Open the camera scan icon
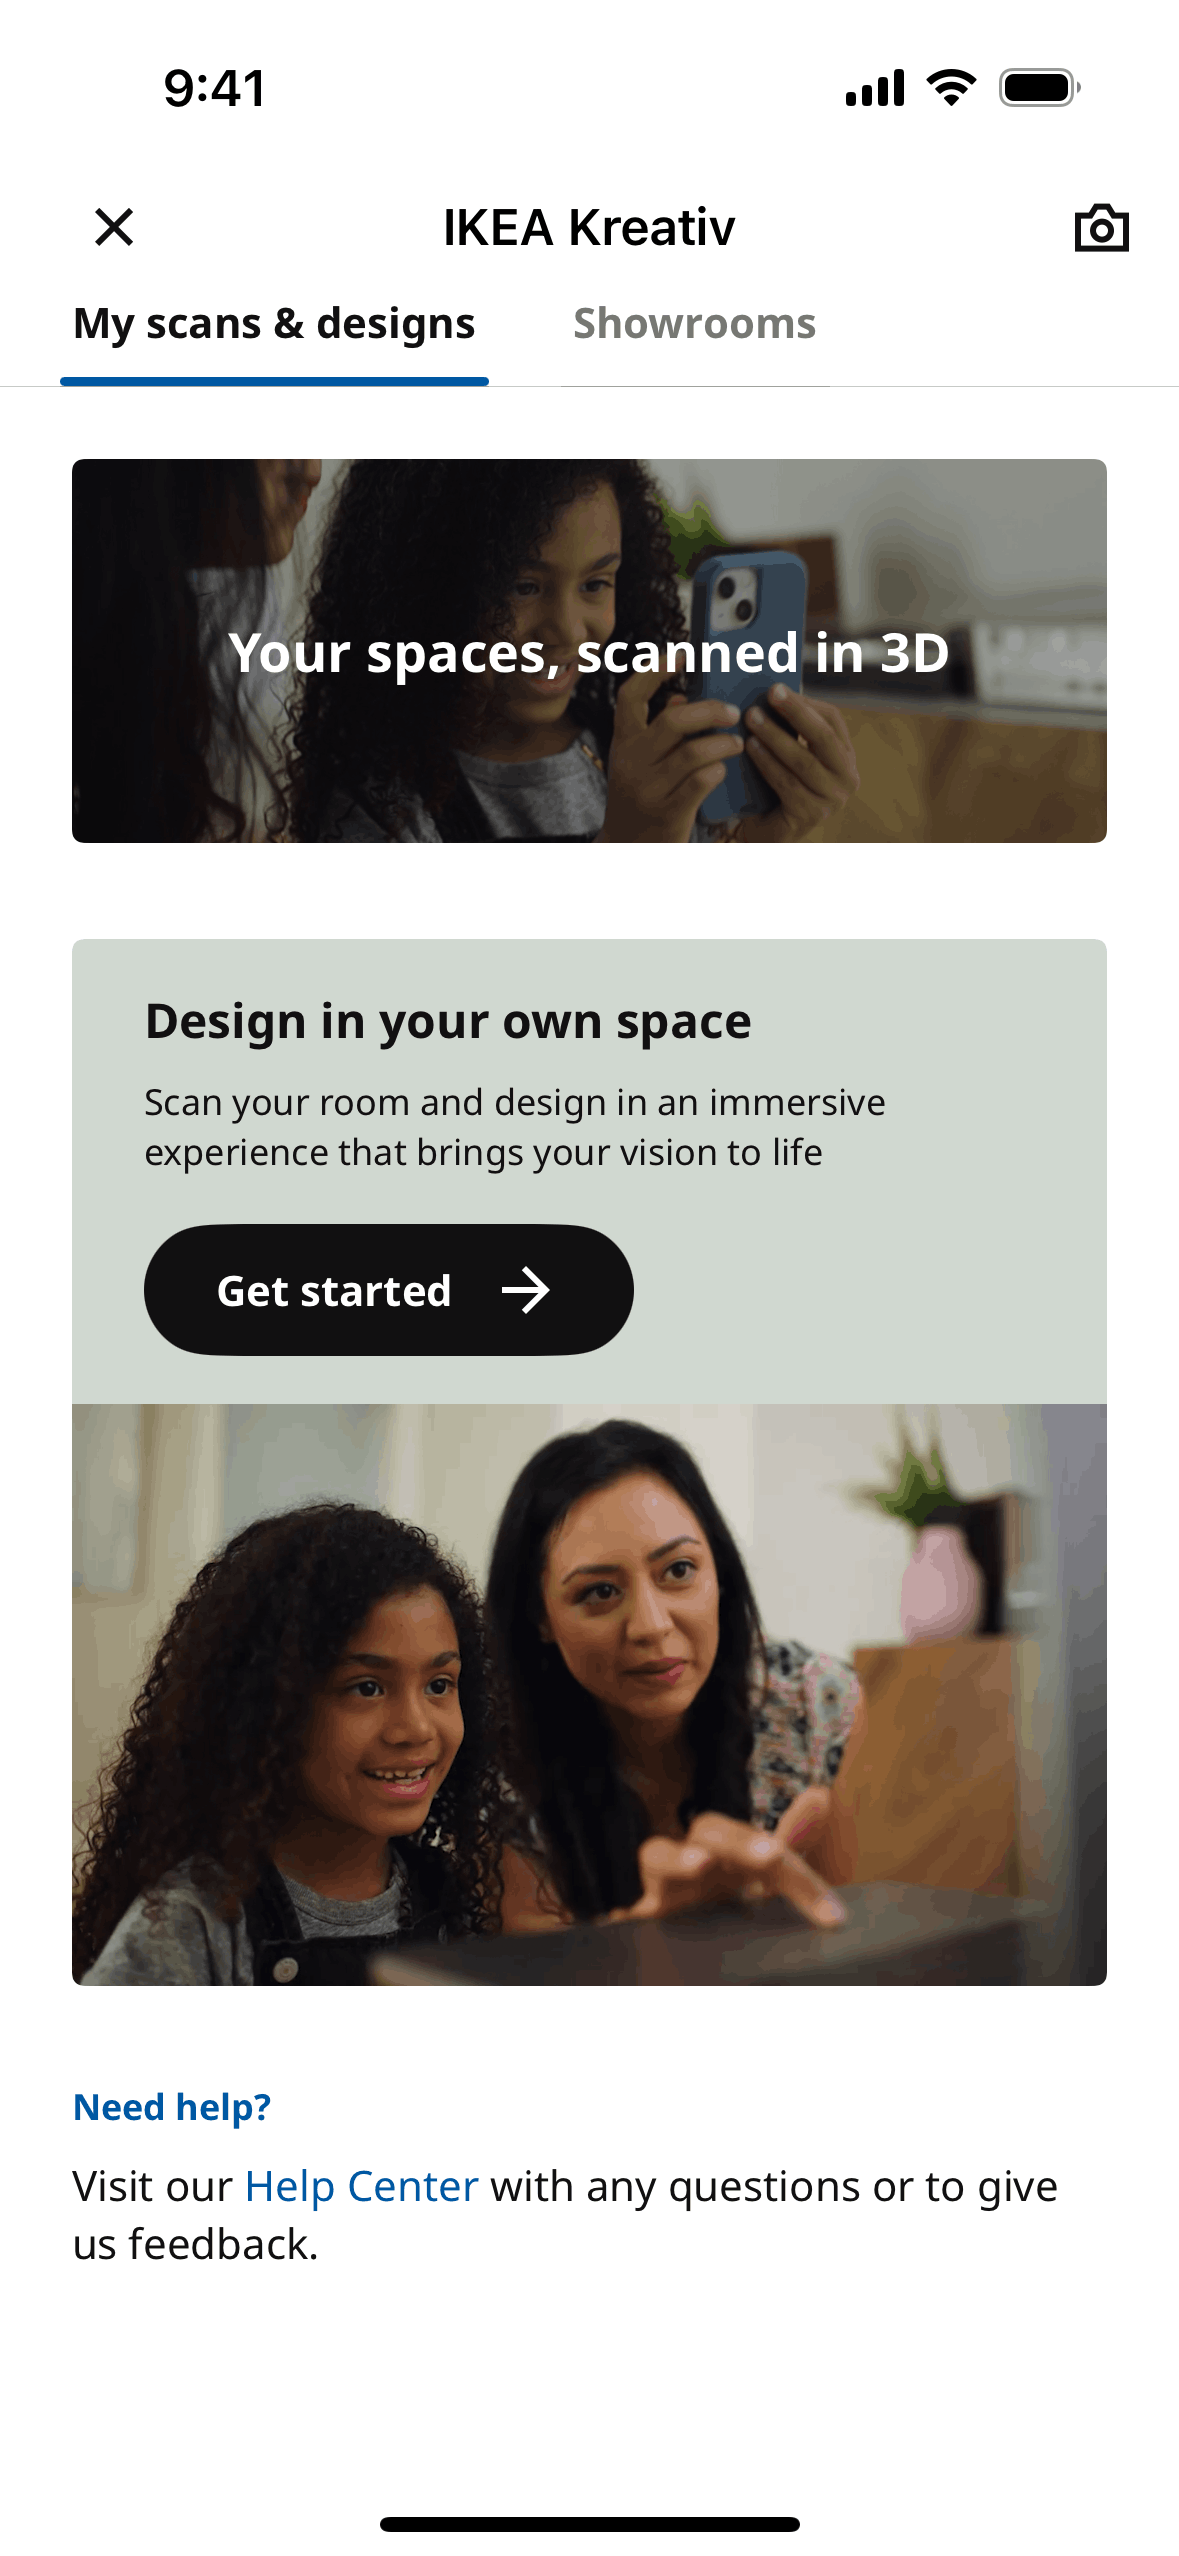The height and width of the screenshot is (2556, 1179). 1101,228
